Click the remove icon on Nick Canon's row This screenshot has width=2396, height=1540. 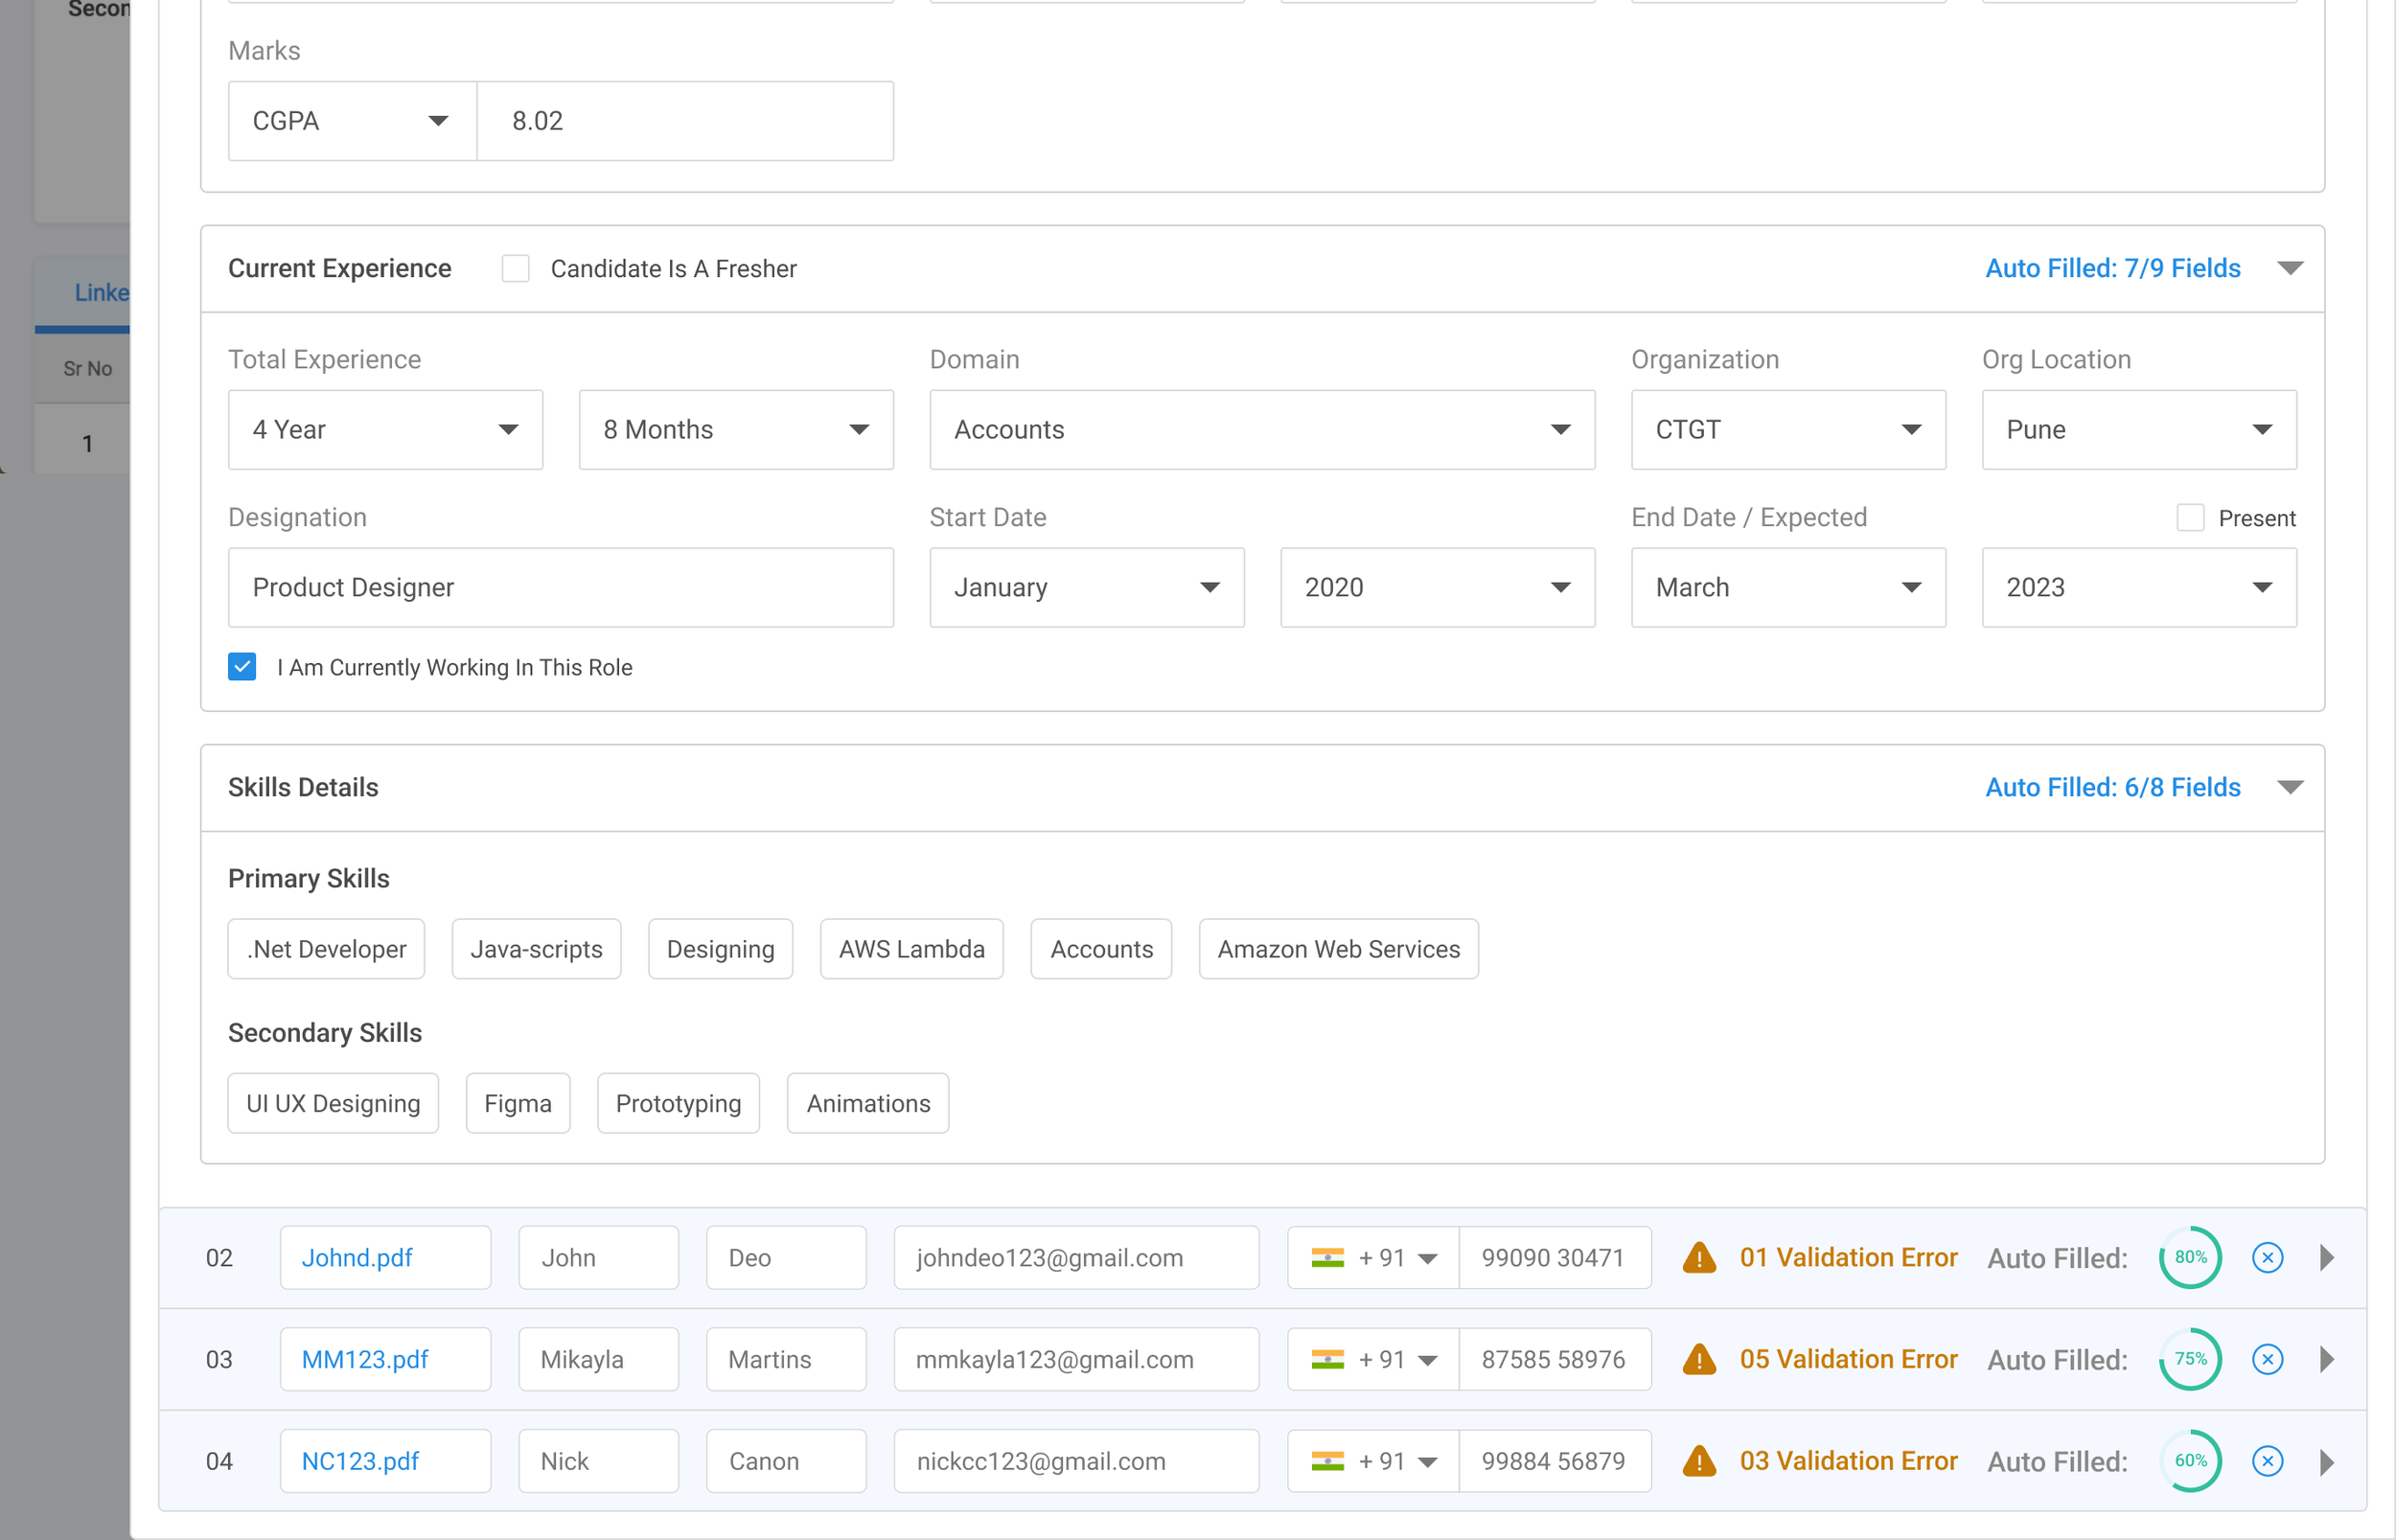[2267, 1462]
